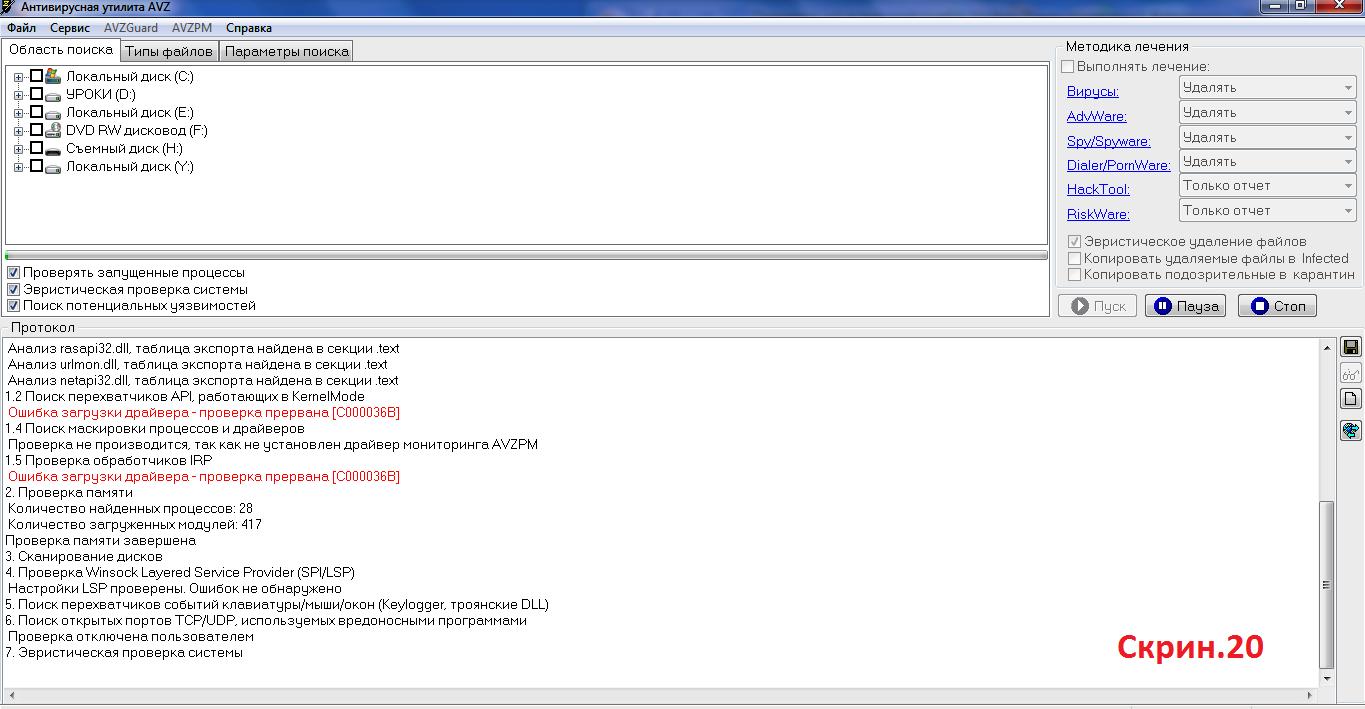Open the Справка menu
1365x709 pixels.
249,28
